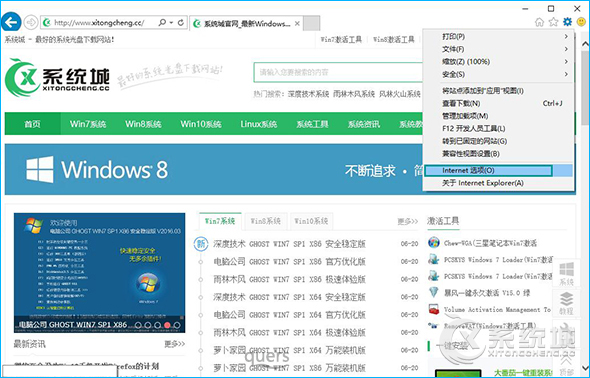Select 转到已固定的网站(G) menu item
590x378 pixels.
[x=499, y=141]
